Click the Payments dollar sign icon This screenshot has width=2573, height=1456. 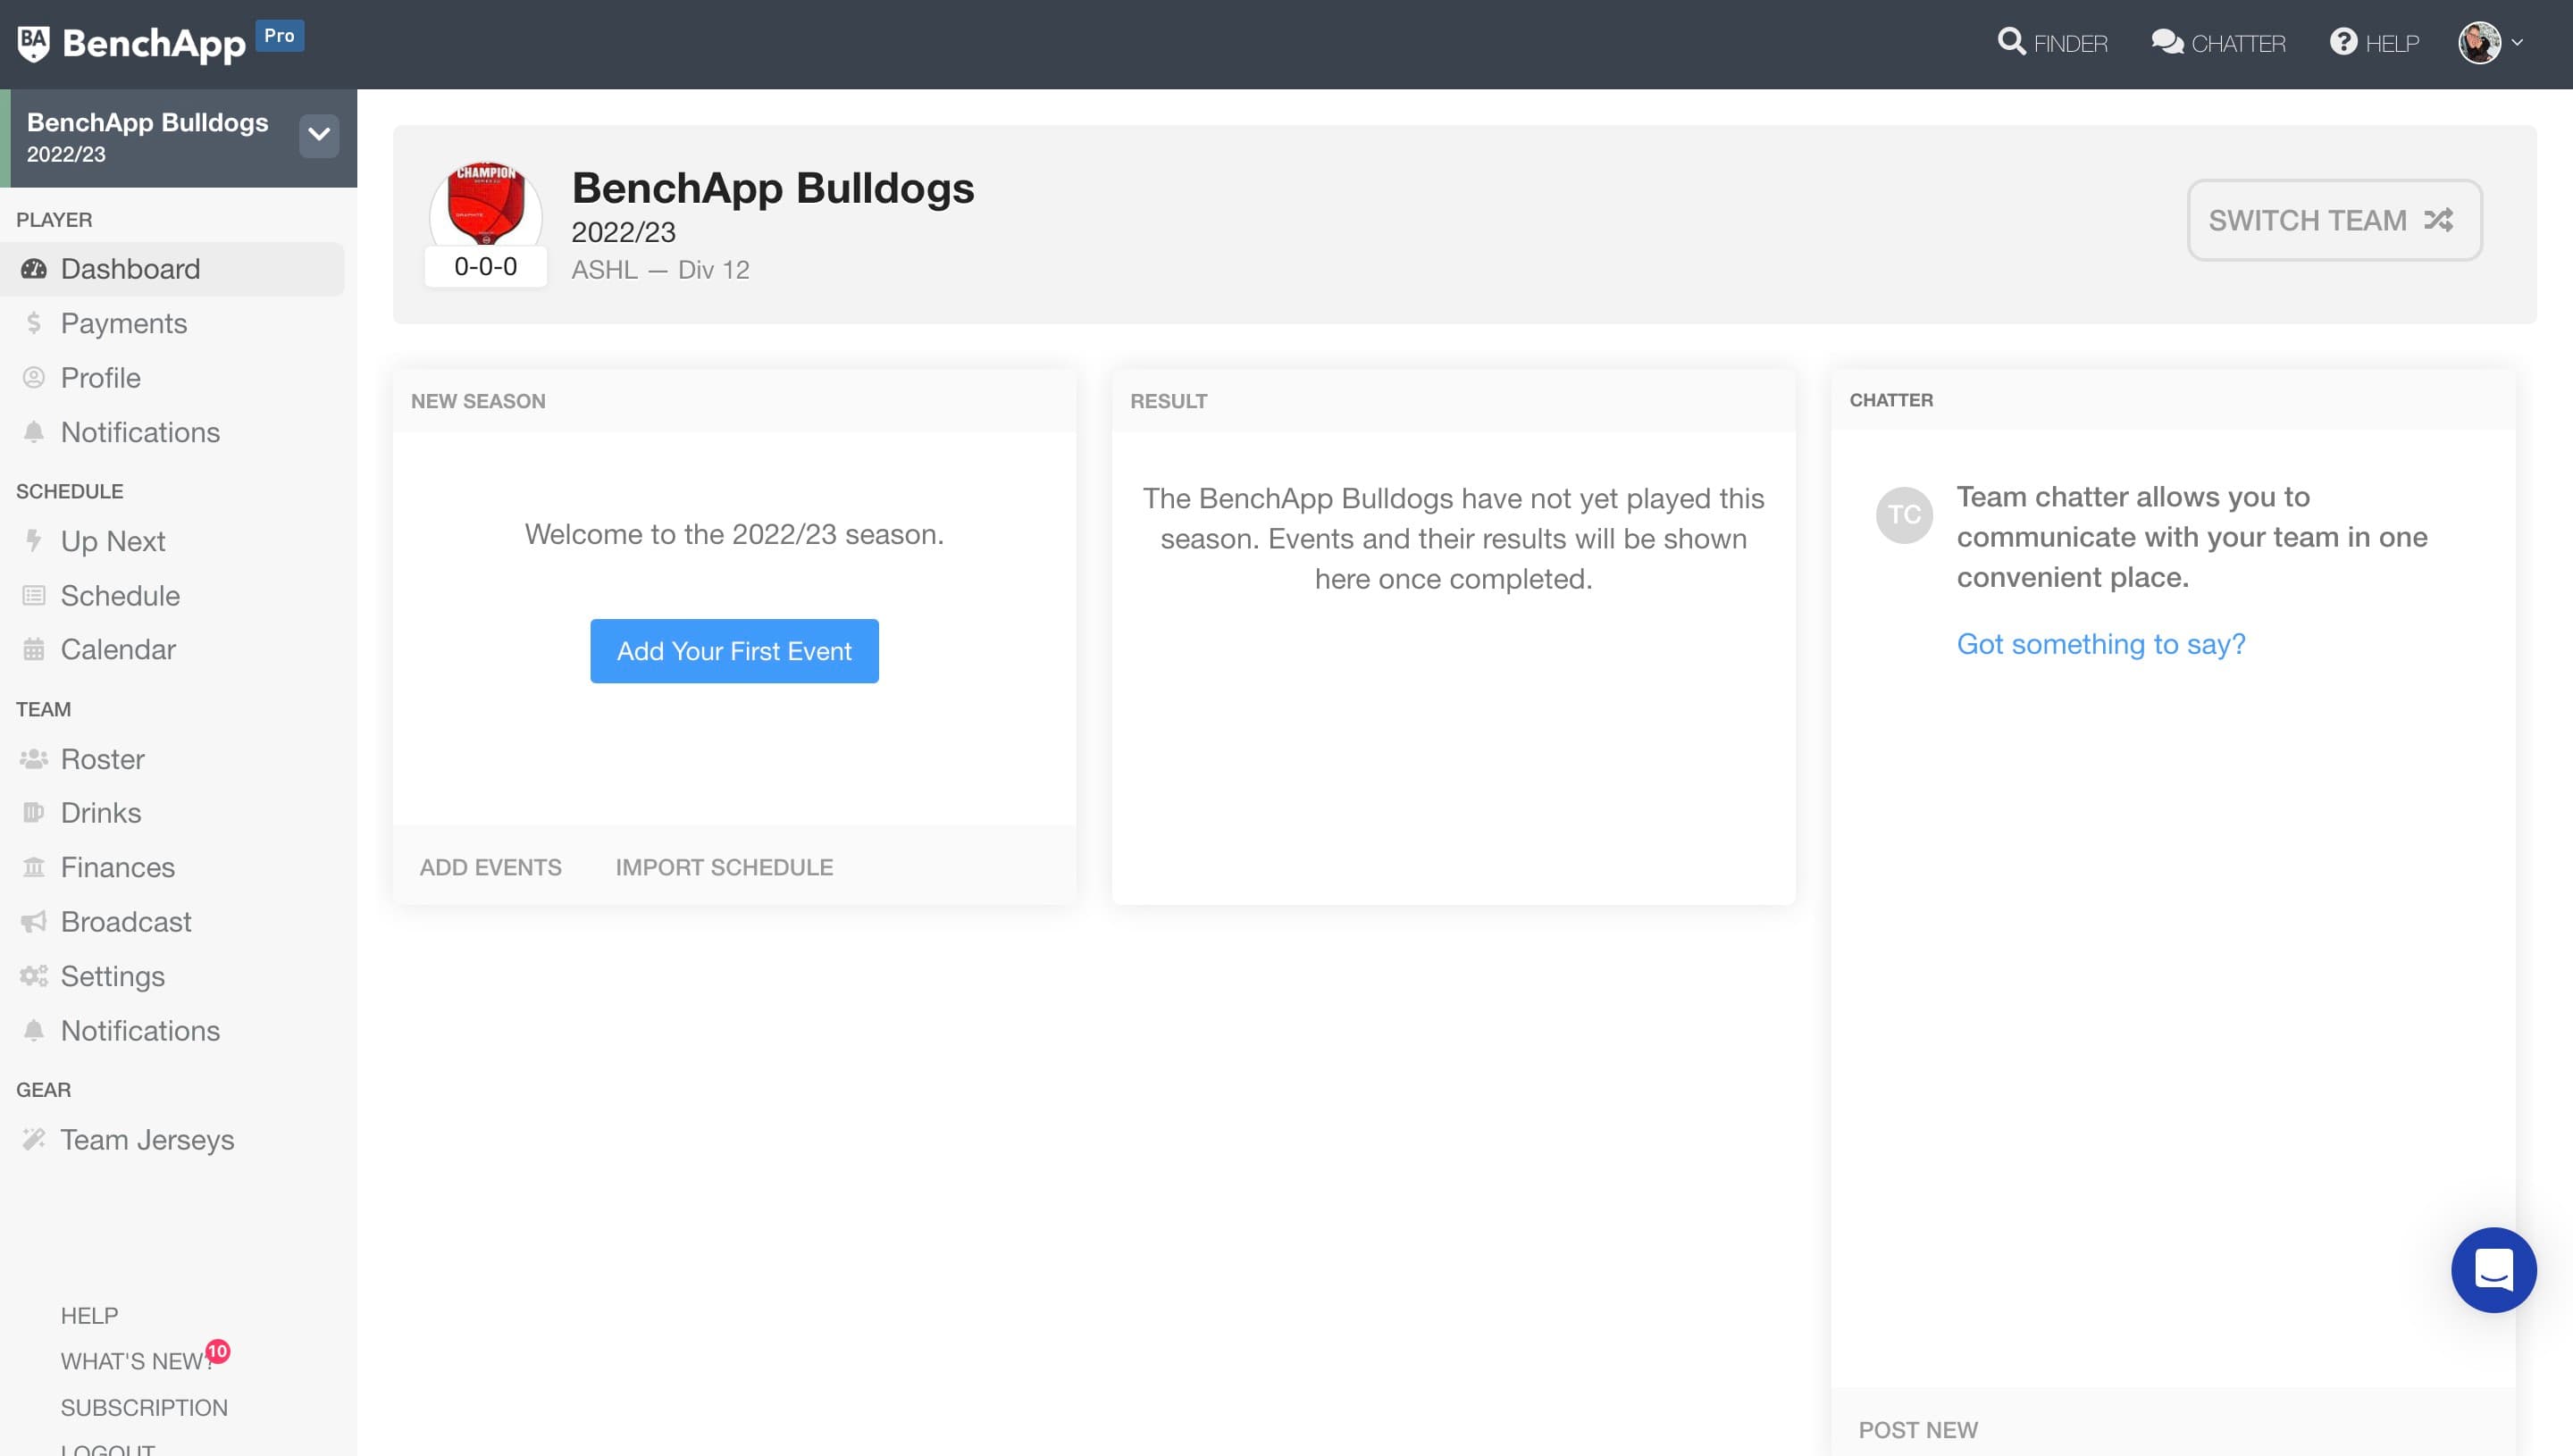coord(34,323)
